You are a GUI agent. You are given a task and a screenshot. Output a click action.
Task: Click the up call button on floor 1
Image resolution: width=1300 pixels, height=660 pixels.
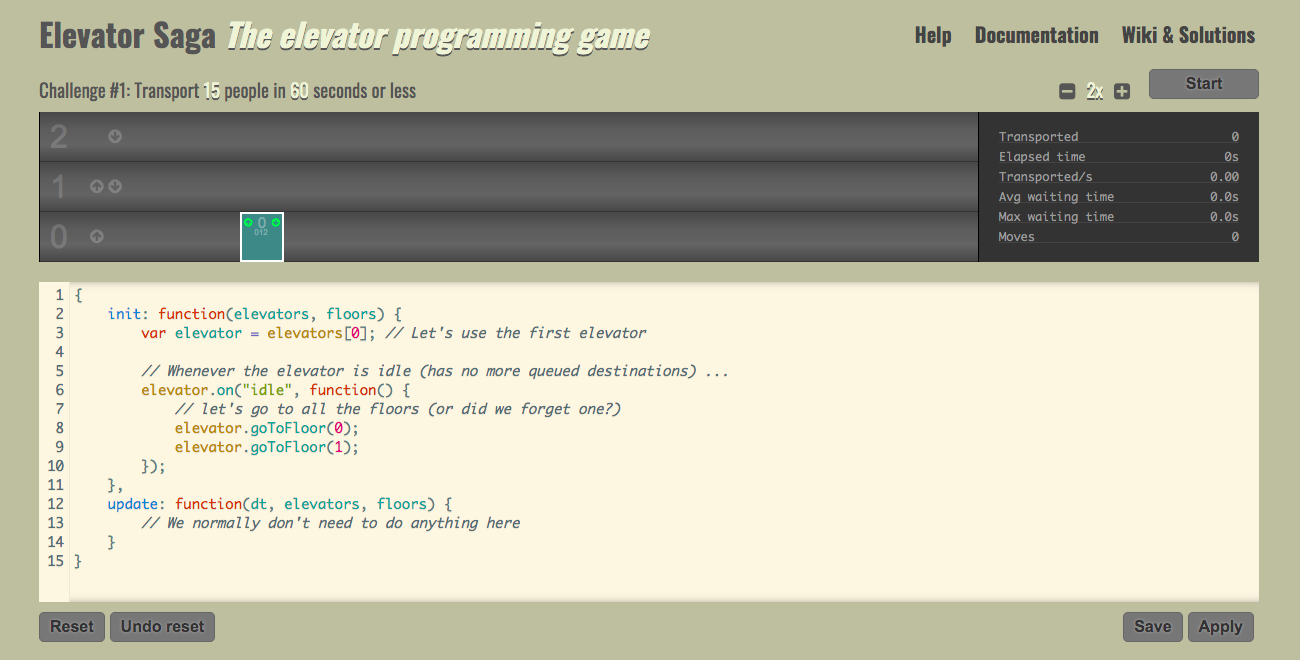point(97,186)
